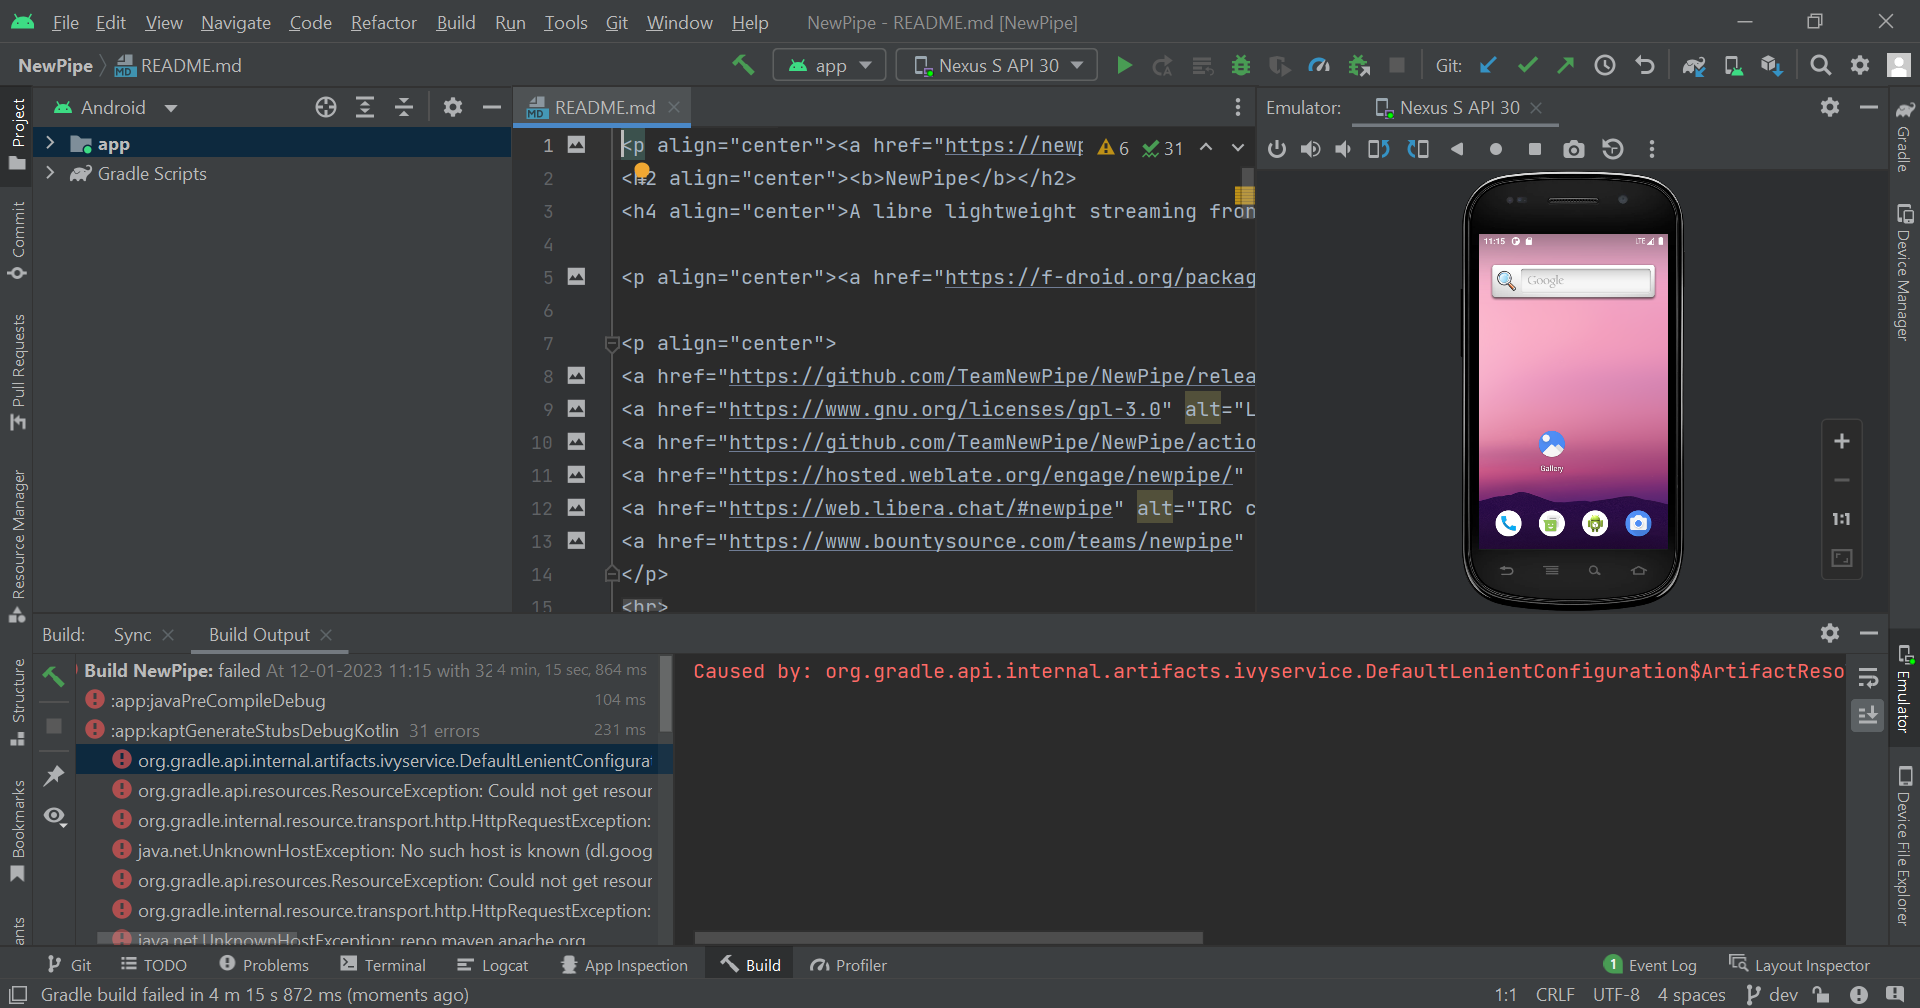Screen dimensions: 1920x1008
Task: Toggle the Project tool window sidebar button
Action: 17,134
